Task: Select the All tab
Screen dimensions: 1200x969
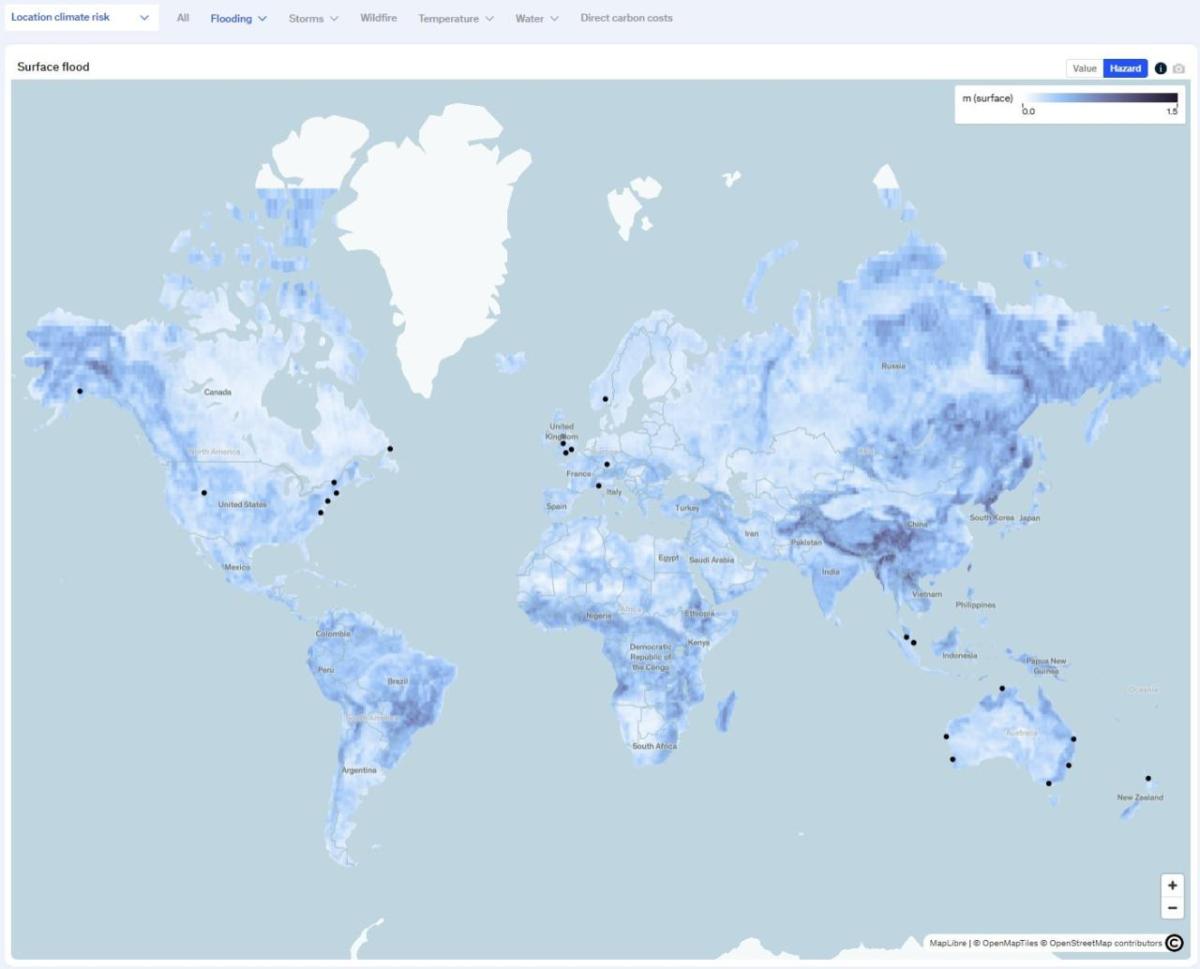Action: pos(181,18)
